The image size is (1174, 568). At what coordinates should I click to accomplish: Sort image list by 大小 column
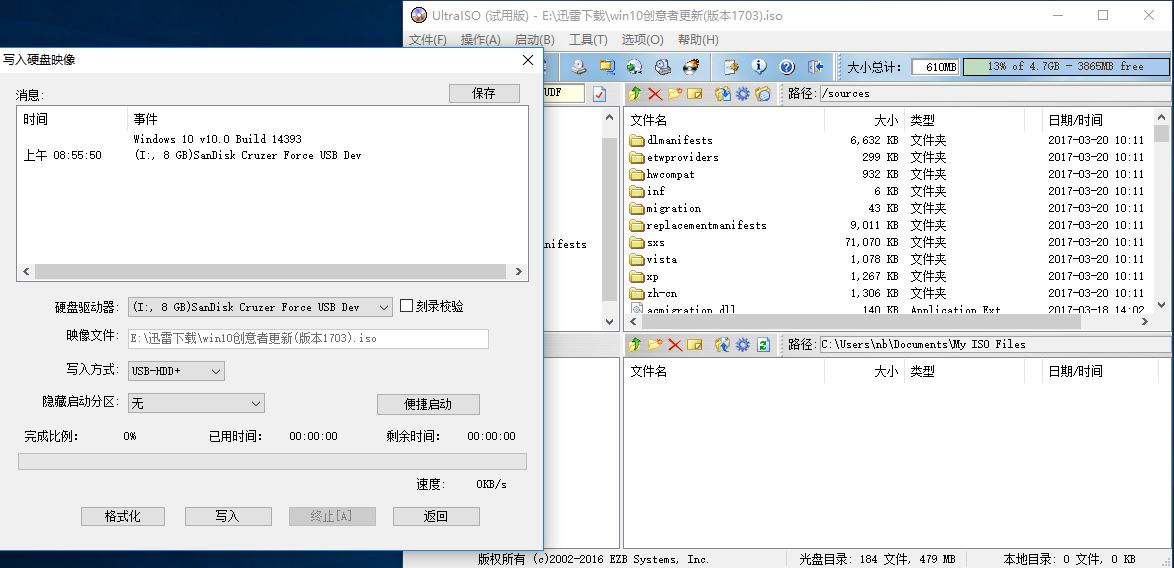click(863, 120)
